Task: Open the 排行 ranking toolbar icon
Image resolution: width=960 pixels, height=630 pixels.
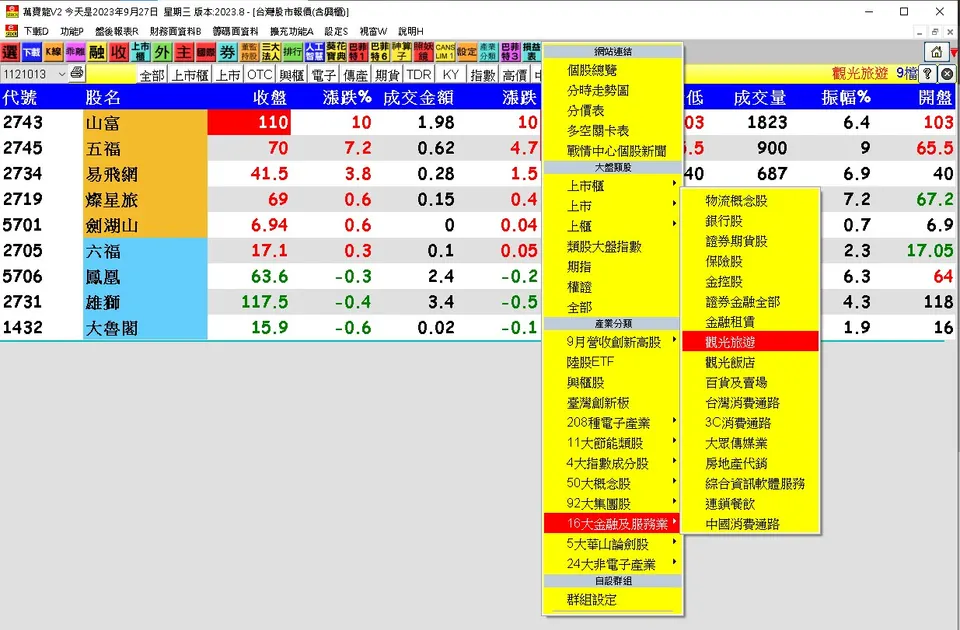Action: 293,53
